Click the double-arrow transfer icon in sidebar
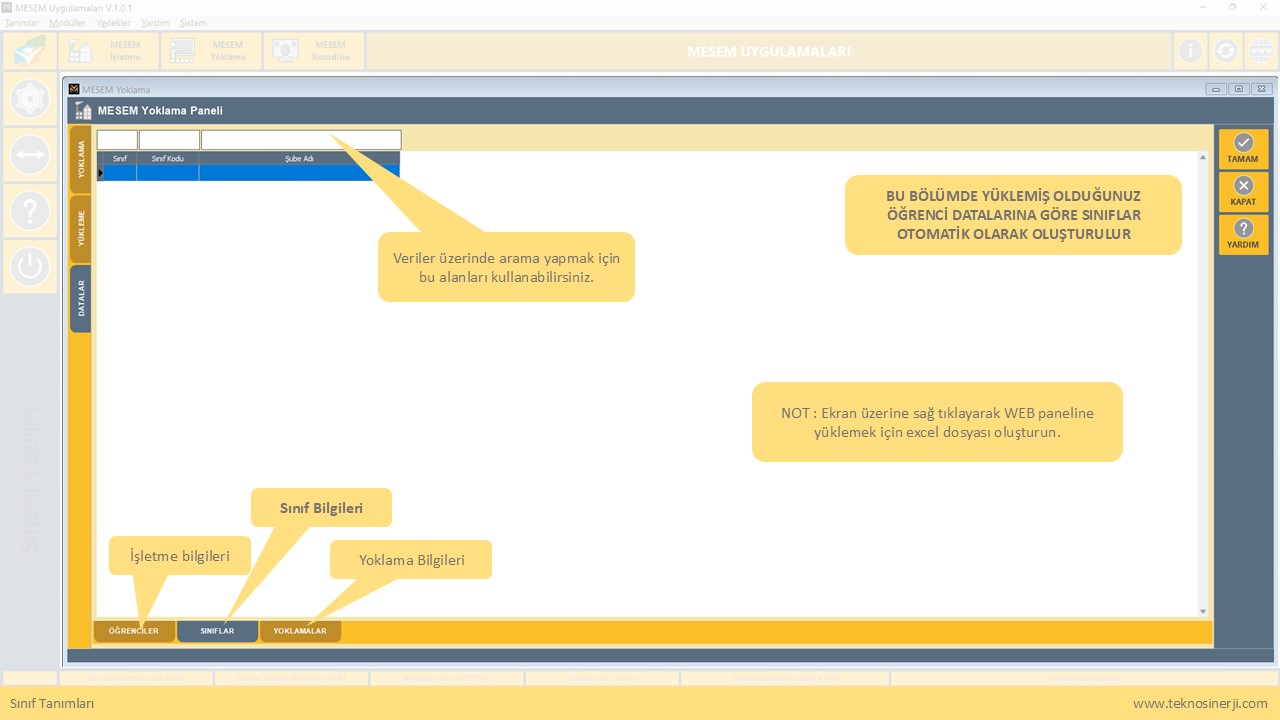Image resolution: width=1280 pixels, height=720 pixels. coord(30,155)
